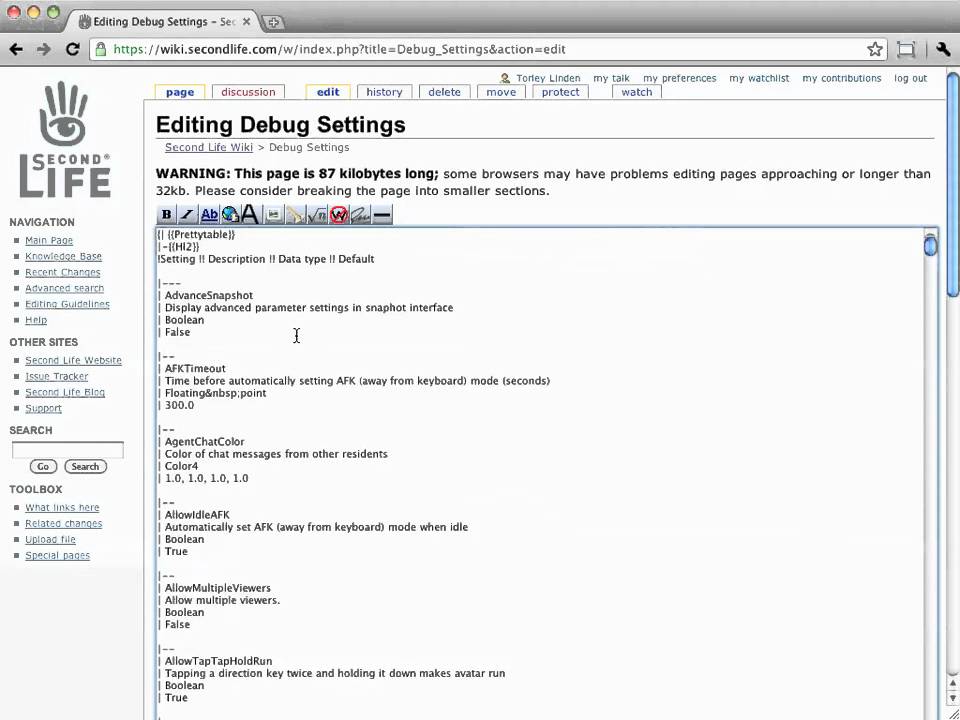Open the discussion tab
The height and width of the screenshot is (720, 960).
[248, 92]
